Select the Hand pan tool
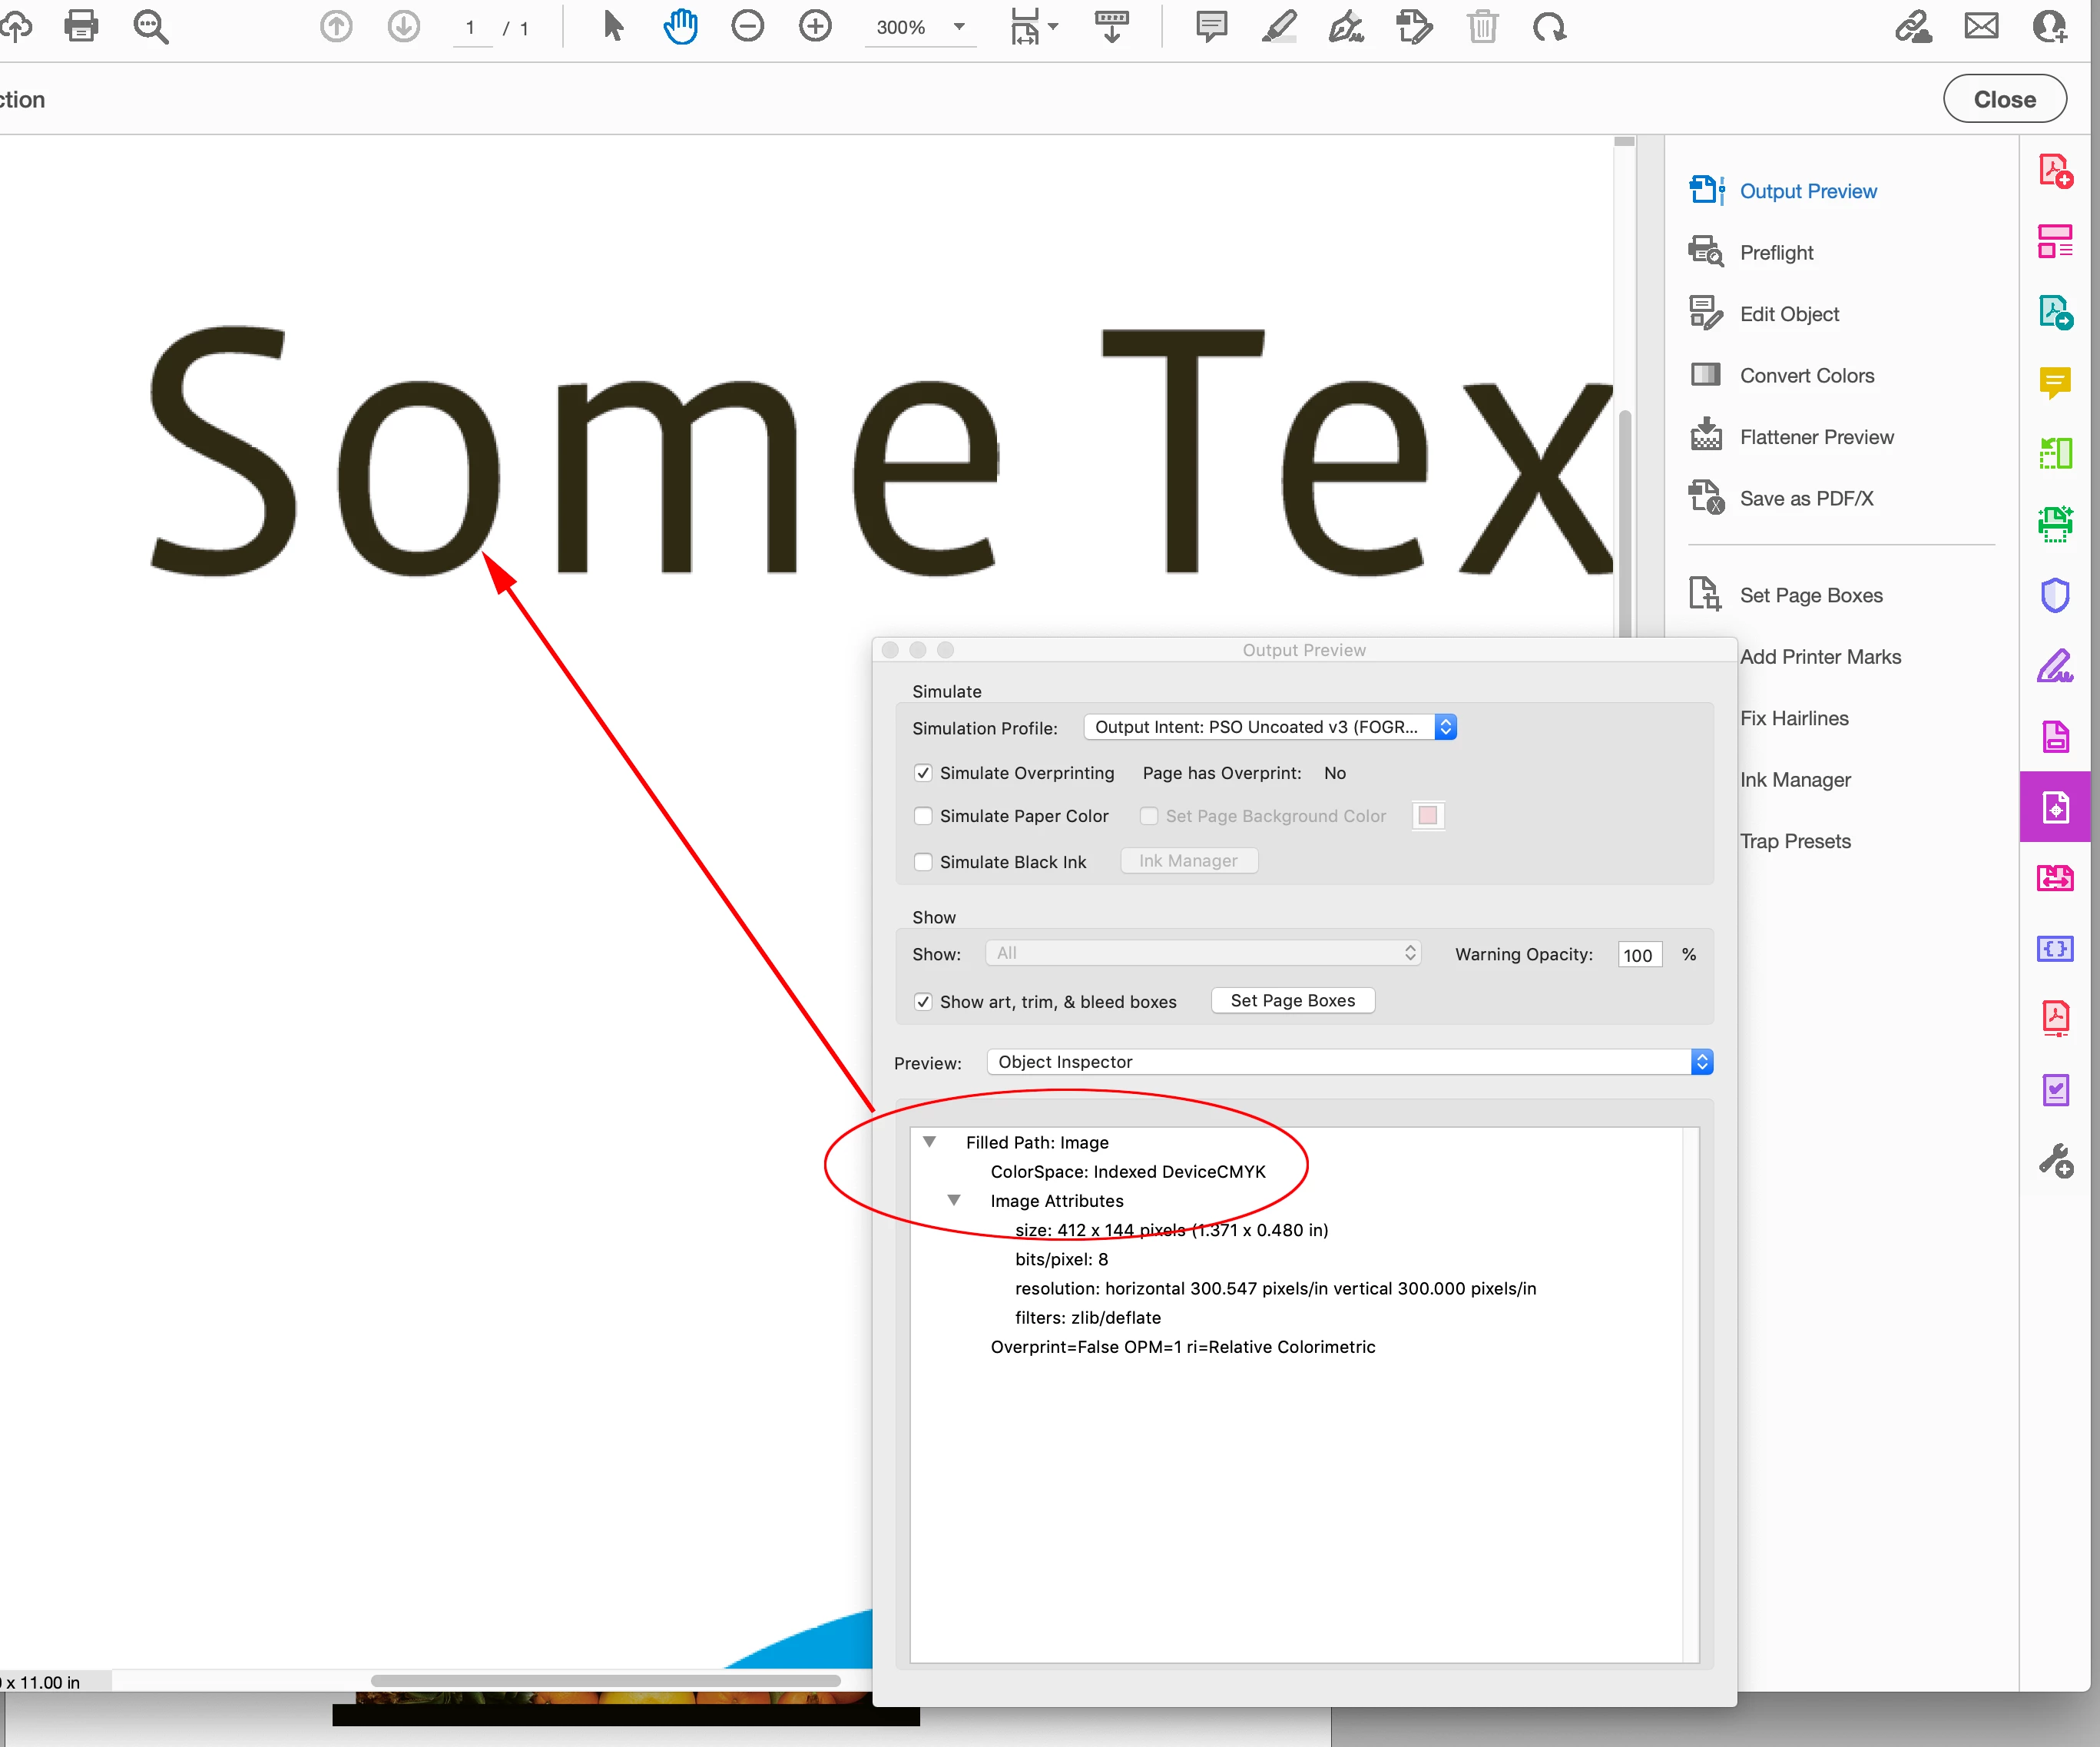This screenshot has width=2100, height=1747. coord(680,26)
